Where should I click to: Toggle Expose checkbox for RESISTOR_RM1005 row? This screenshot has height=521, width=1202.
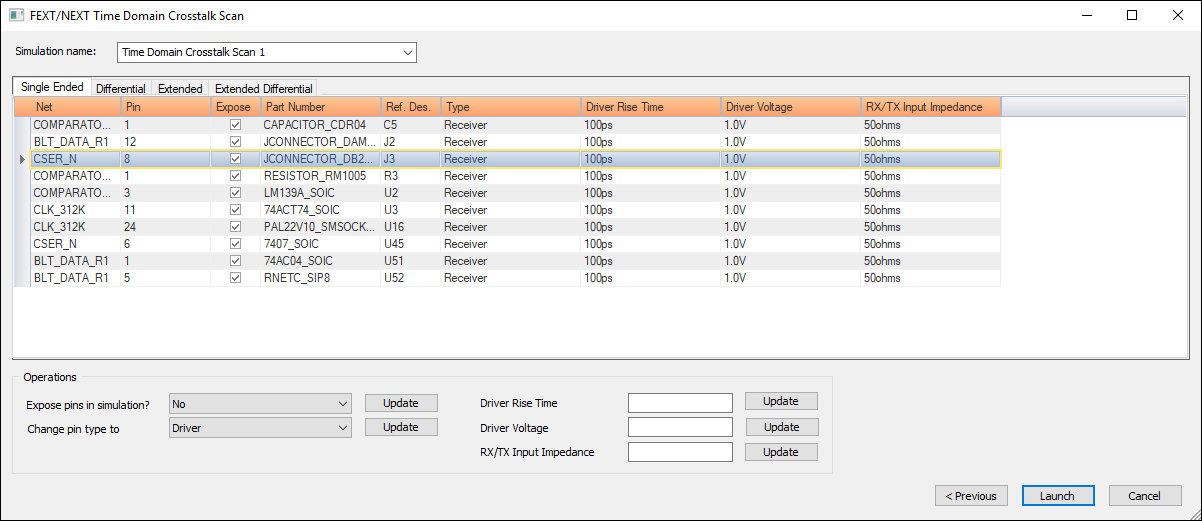pyautogui.click(x=236, y=176)
